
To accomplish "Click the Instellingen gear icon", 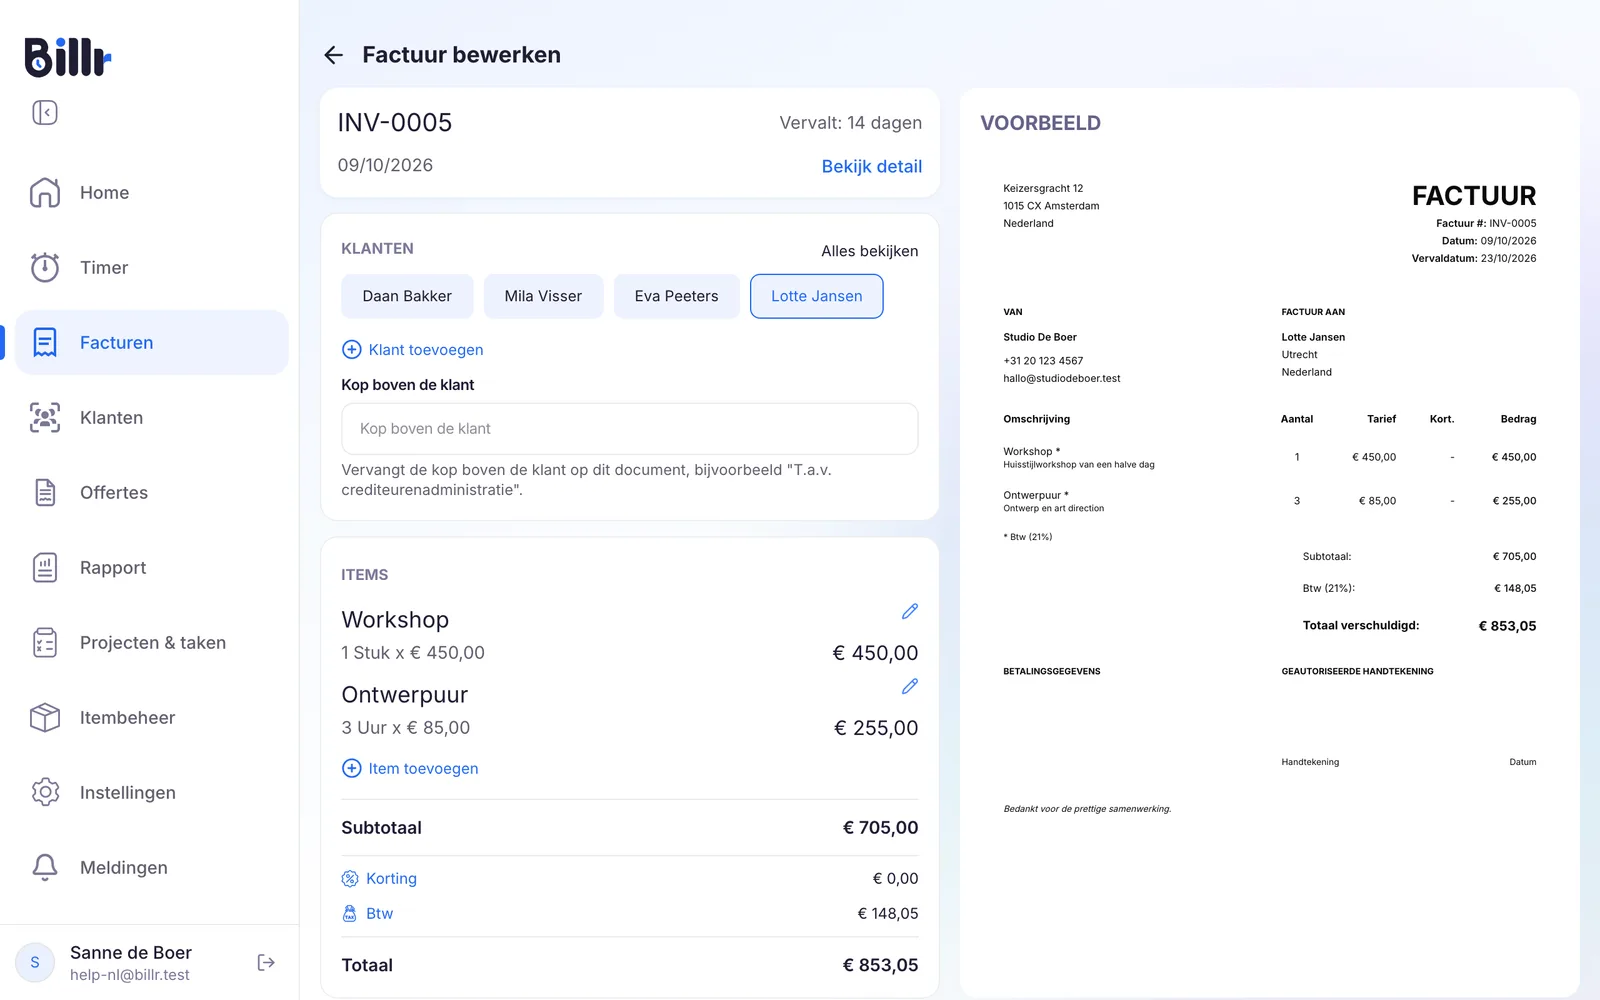I will point(45,792).
